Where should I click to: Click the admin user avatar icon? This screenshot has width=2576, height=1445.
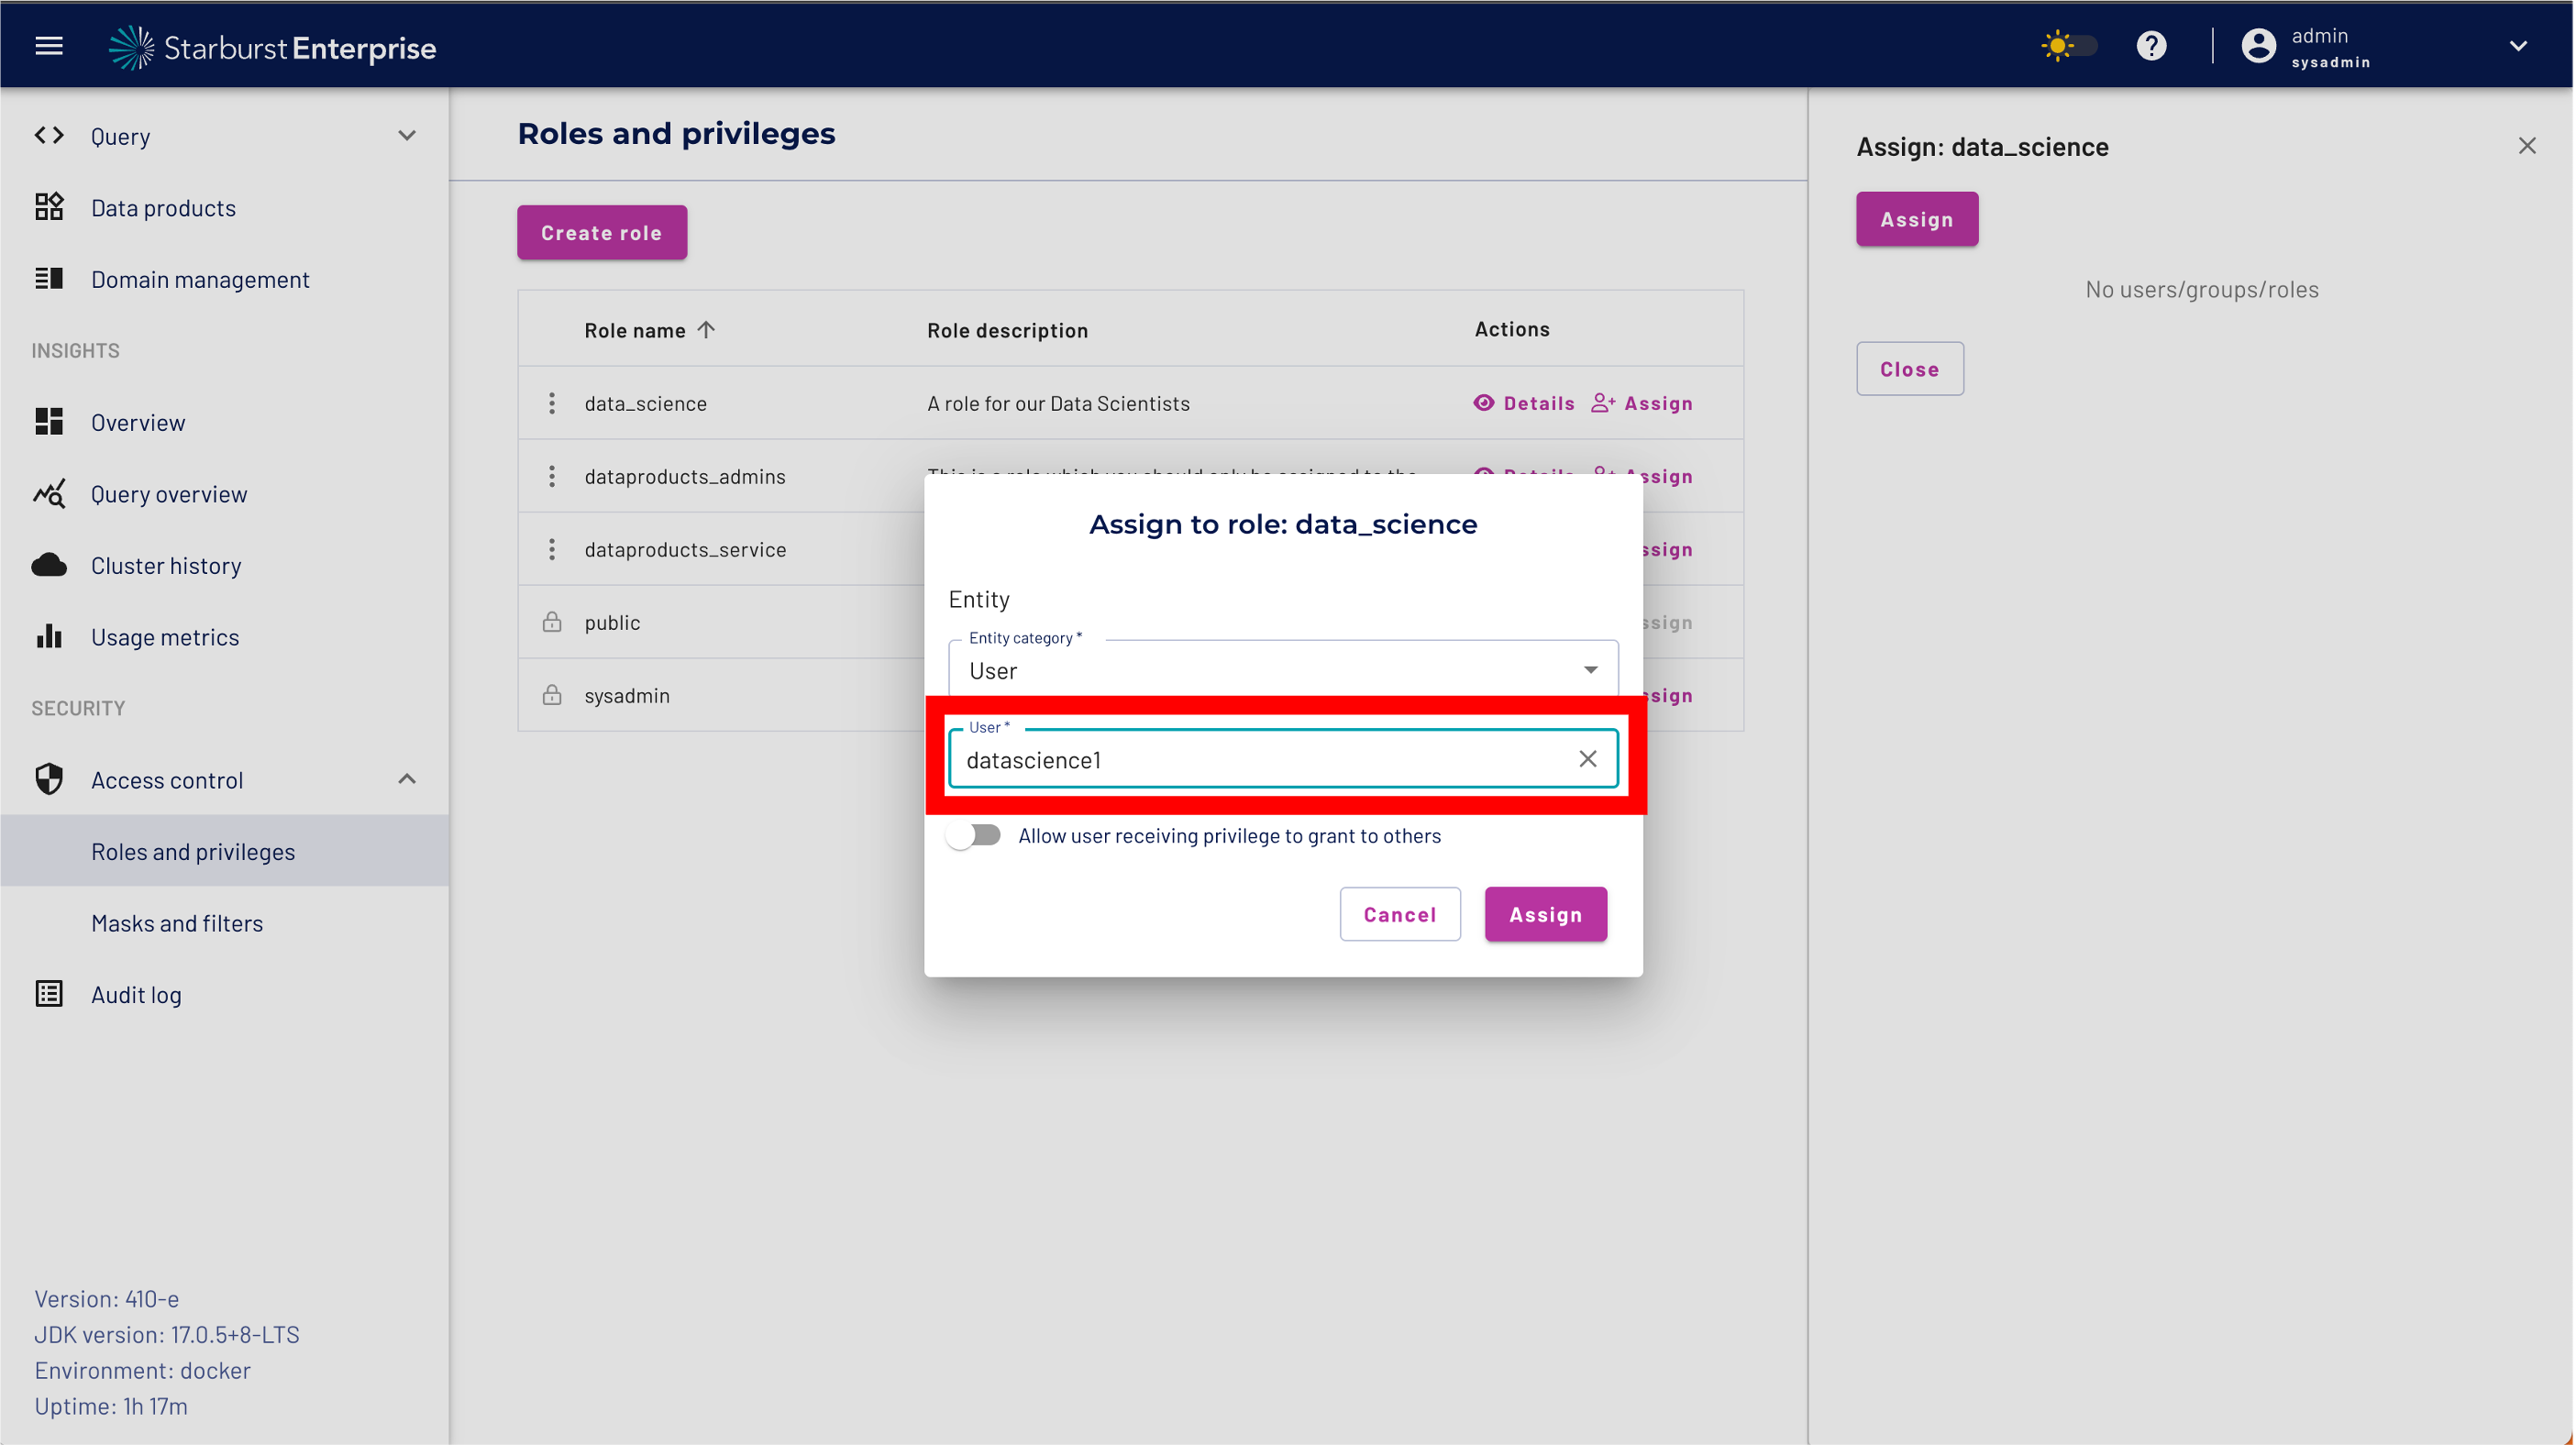[x=2258, y=46]
